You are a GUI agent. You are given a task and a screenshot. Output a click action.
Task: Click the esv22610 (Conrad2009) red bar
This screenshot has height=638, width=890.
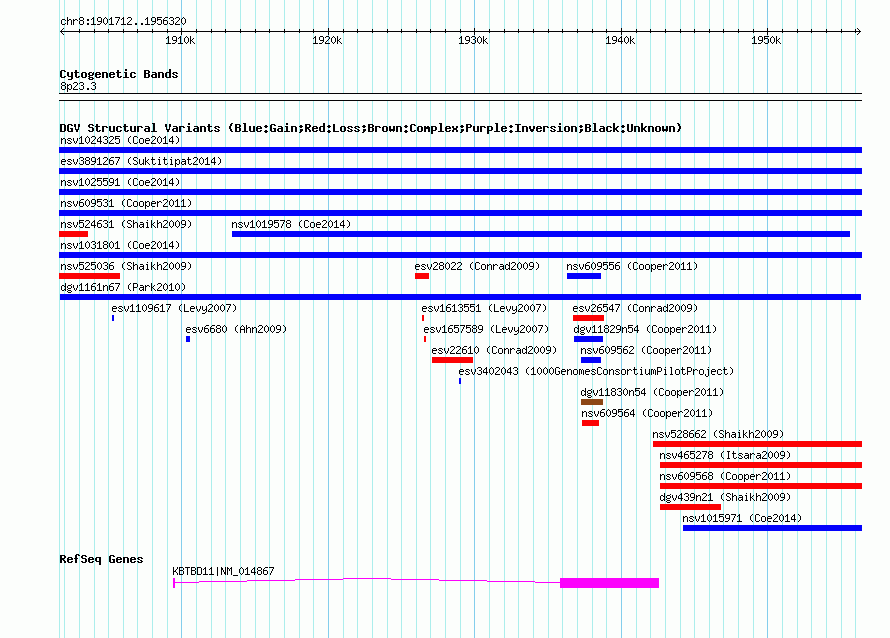click(452, 360)
